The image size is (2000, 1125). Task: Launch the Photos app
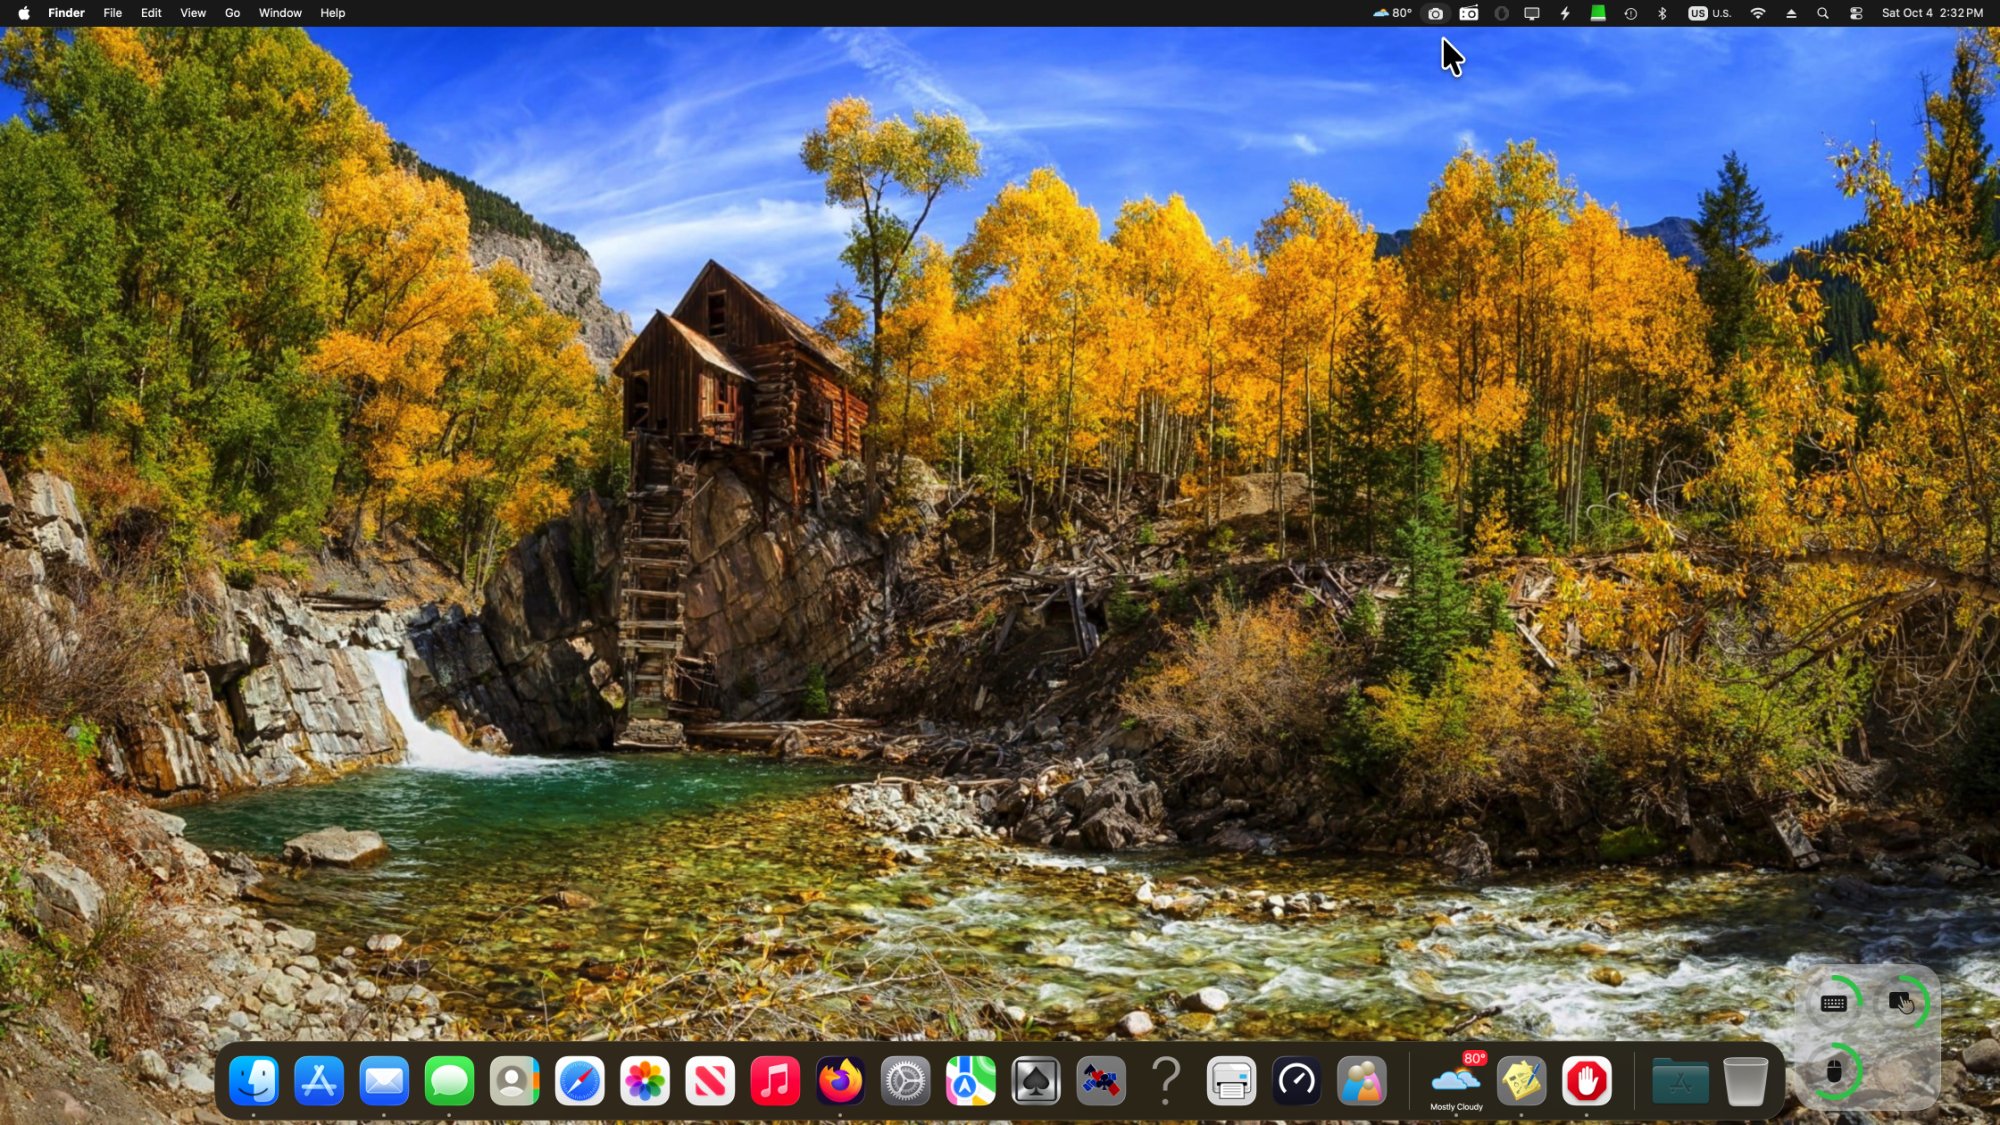(645, 1081)
